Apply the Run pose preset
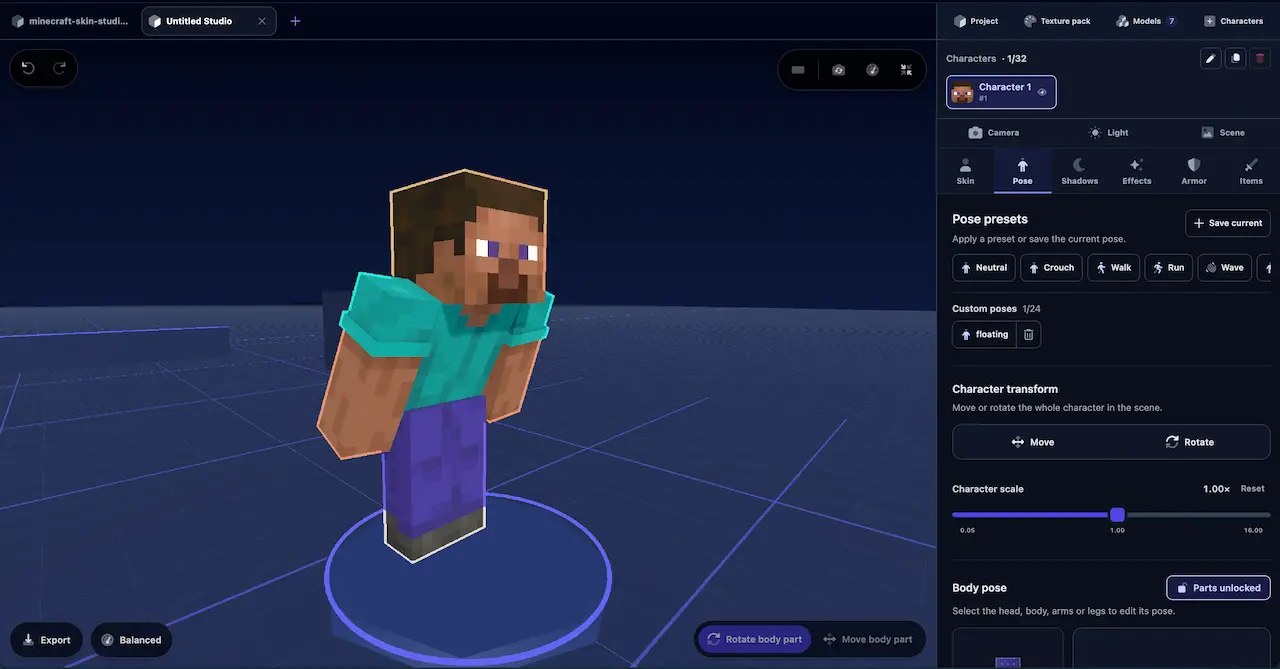The height and width of the screenshot is (669, 1280). pyautogui.click(x=1168, y=268)
